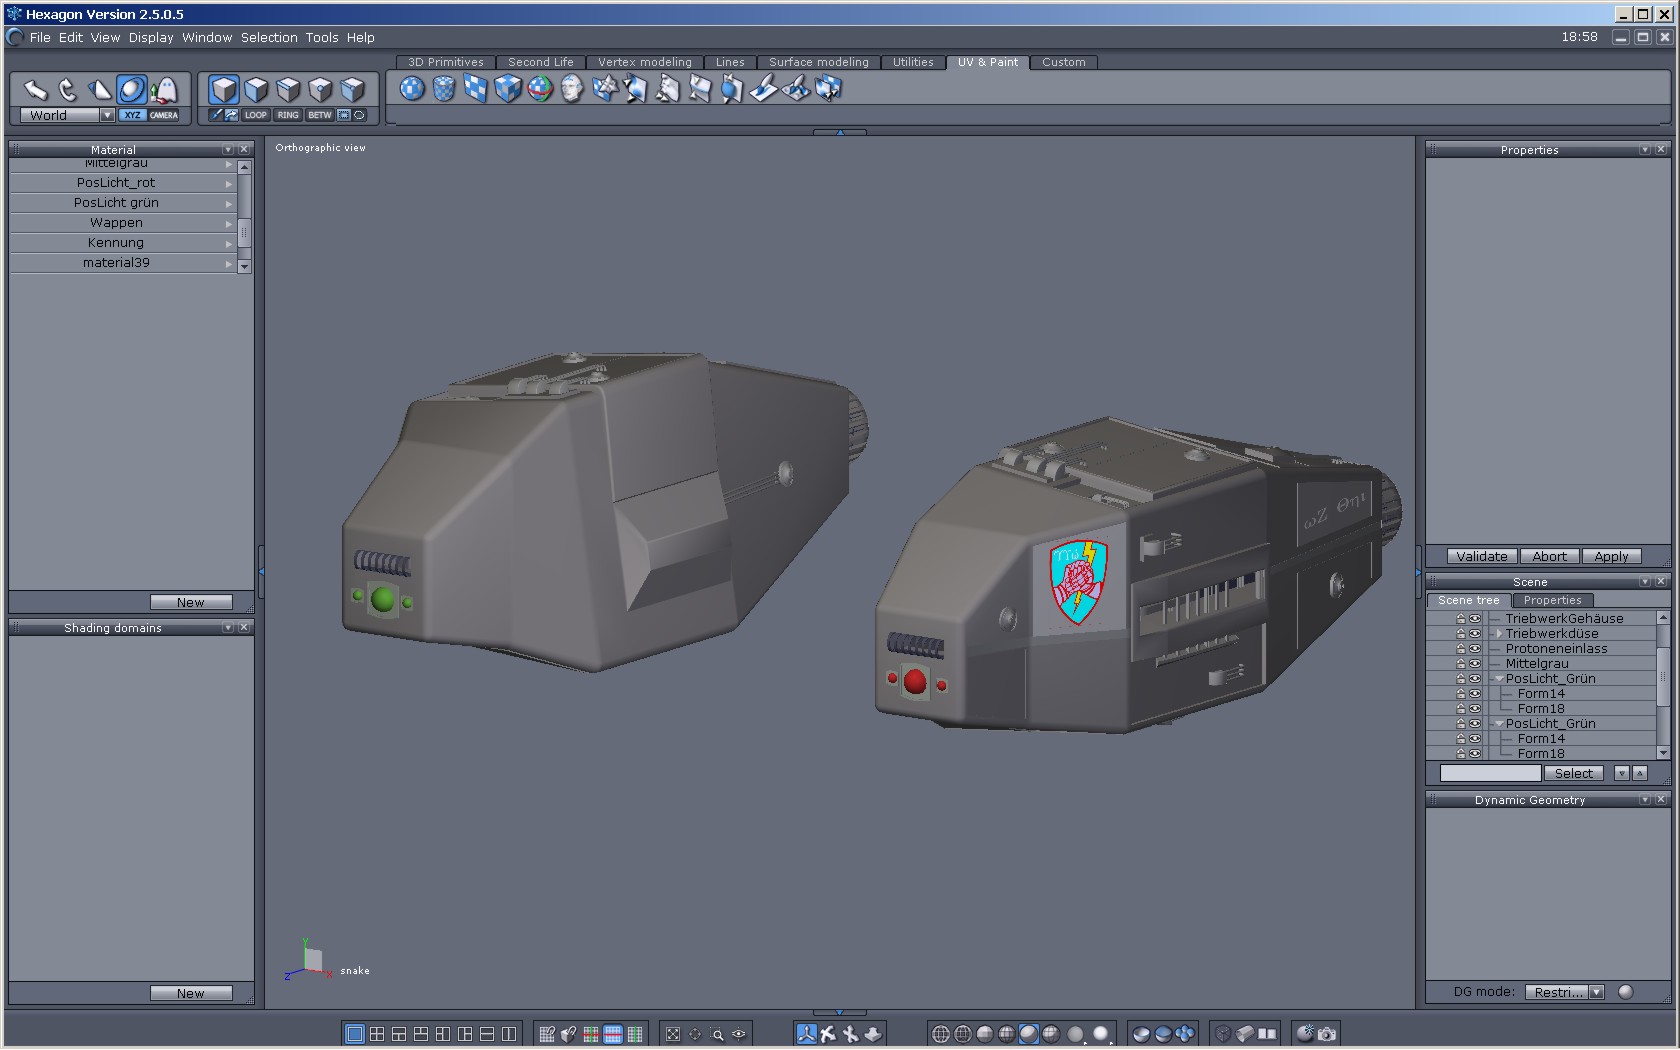Toggle lock icon for Protoneneinlass

(x=1460, y=649)
